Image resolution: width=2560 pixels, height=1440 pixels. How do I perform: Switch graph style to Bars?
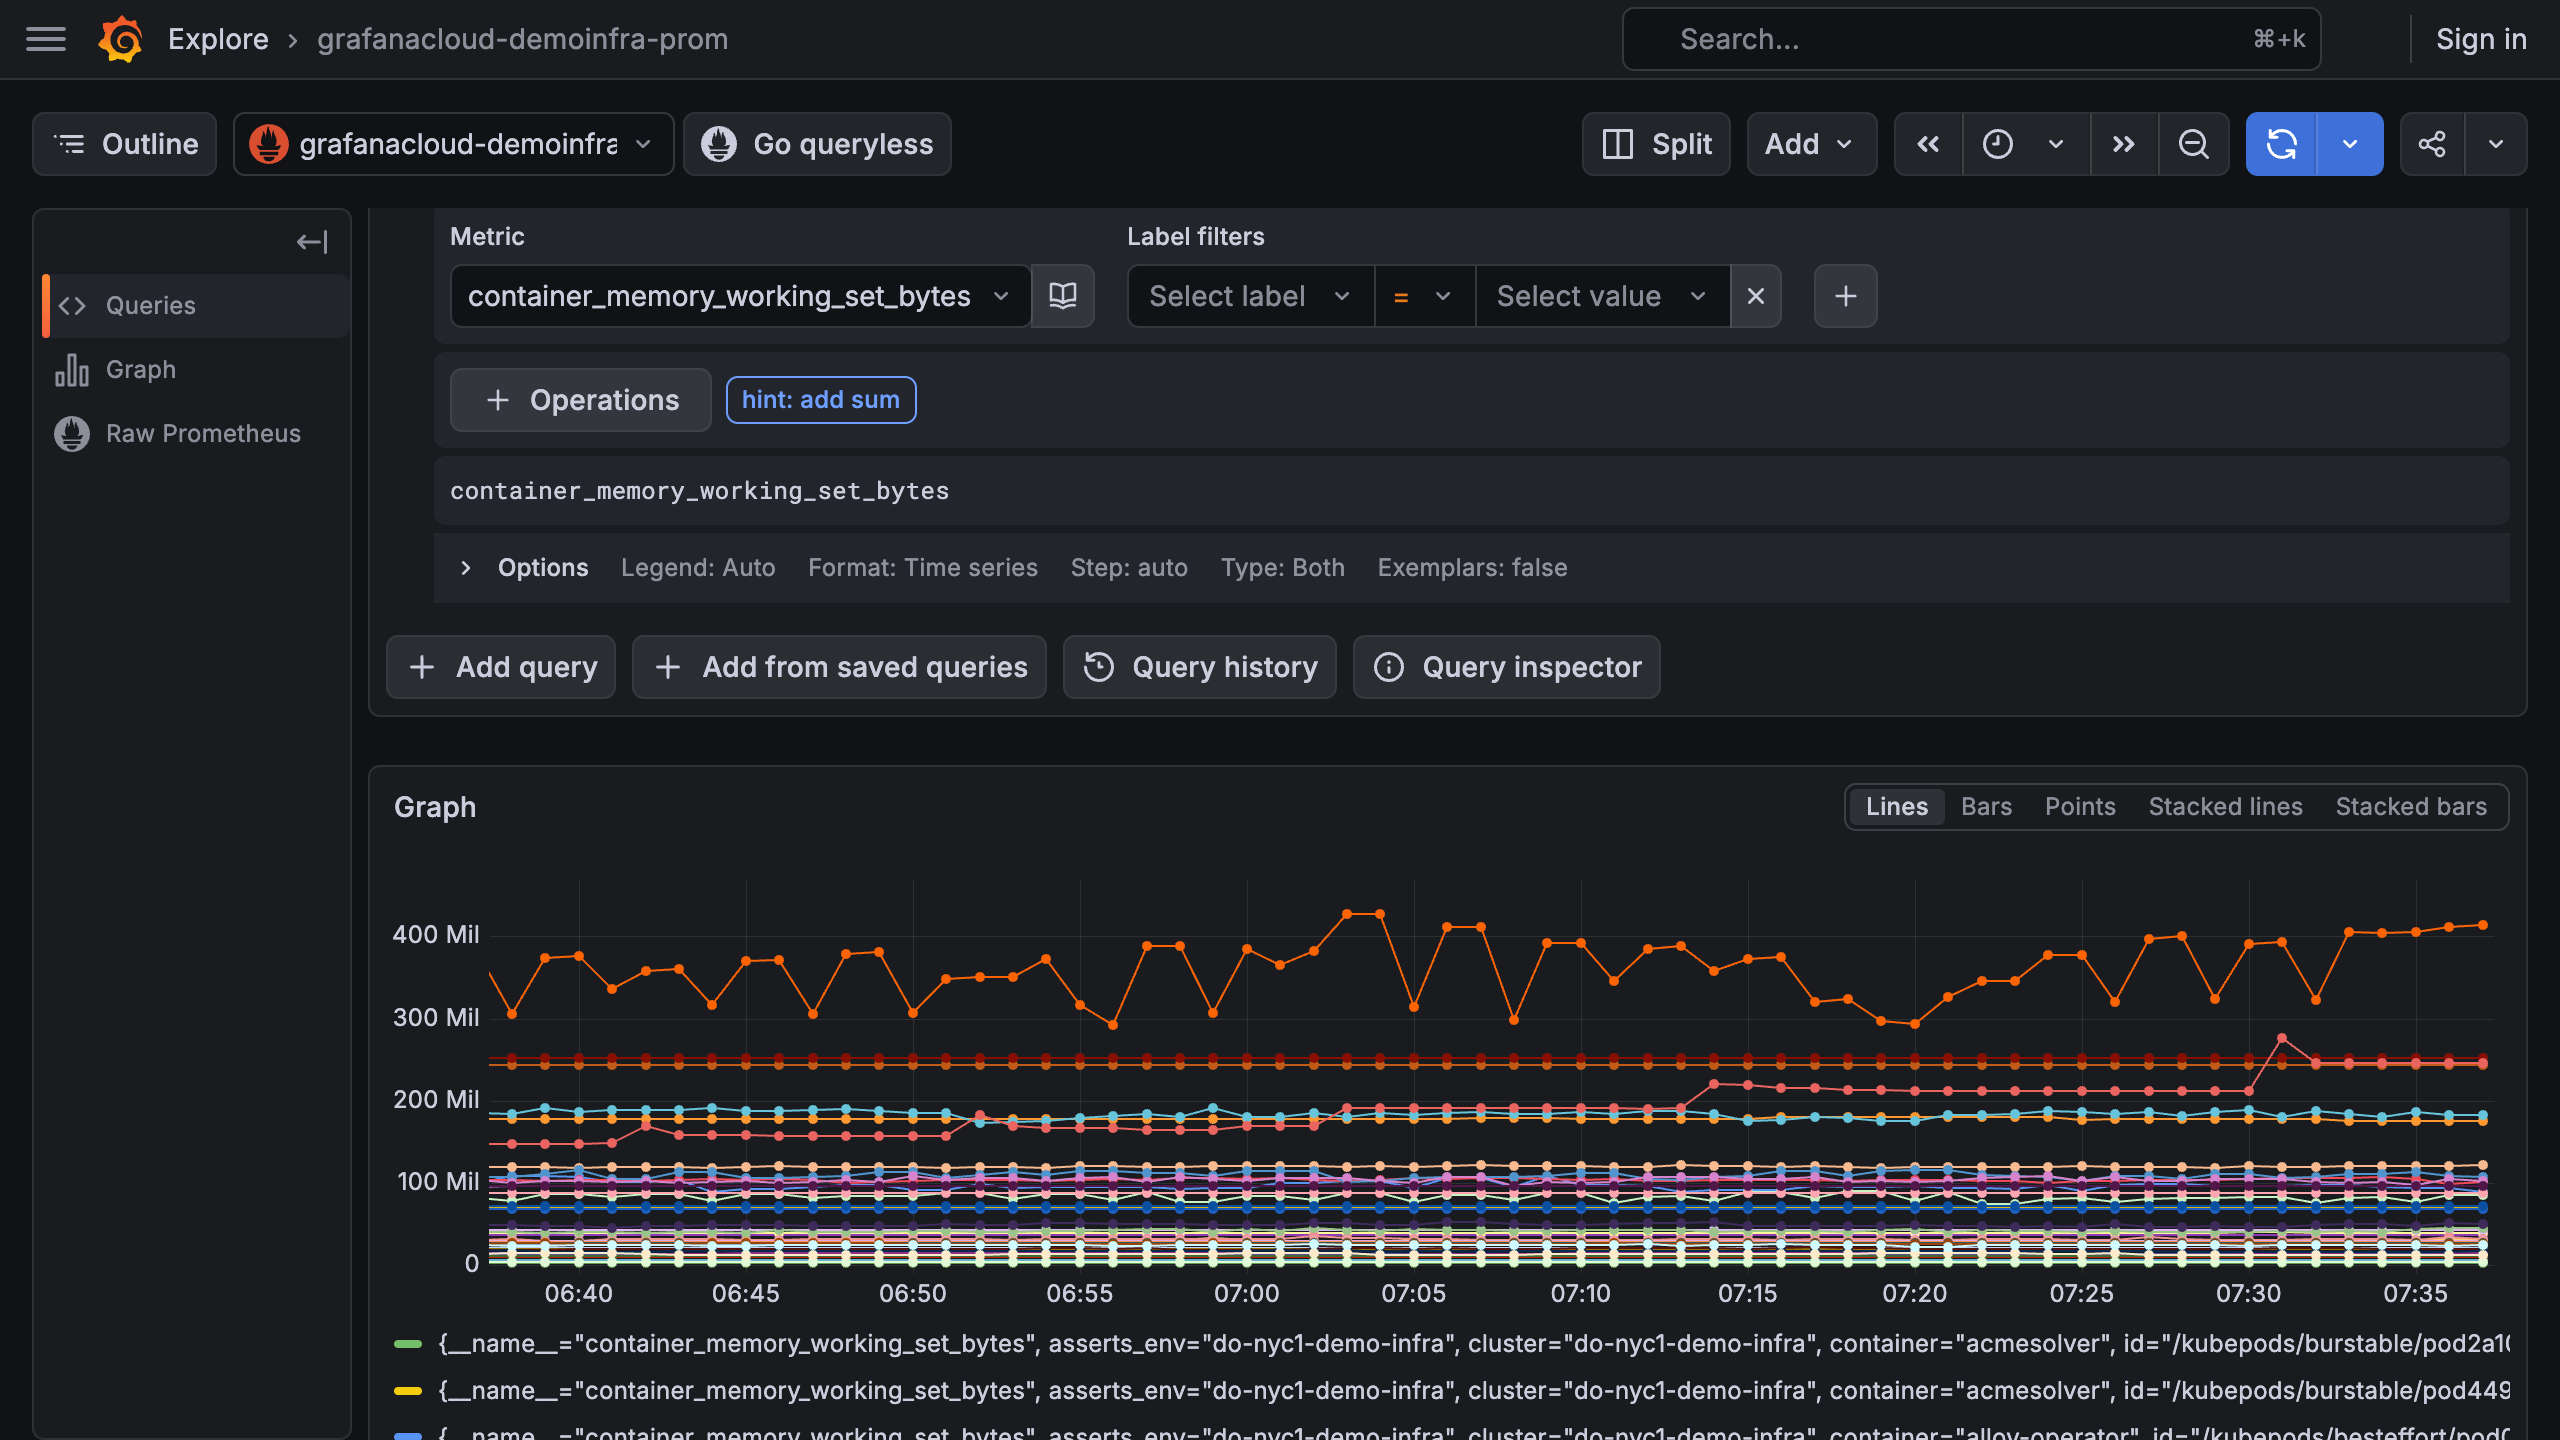click(x=1986, y=807)
